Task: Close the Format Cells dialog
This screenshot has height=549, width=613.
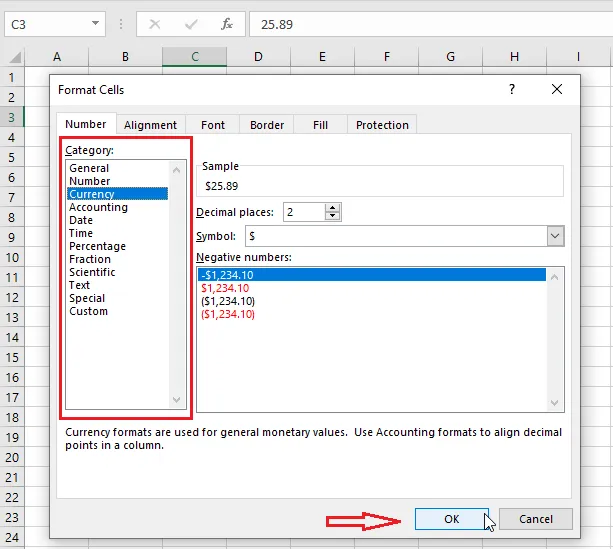Action: pos(557,90)
